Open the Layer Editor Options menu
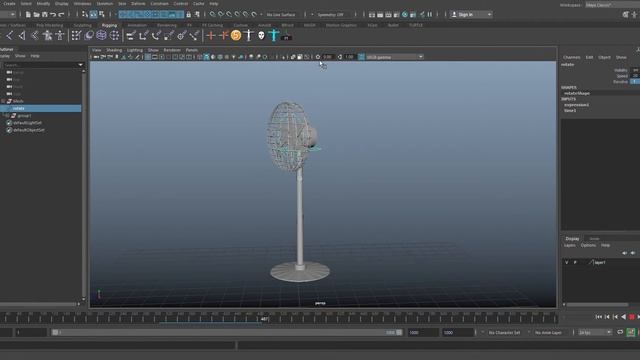 (588, 245)
